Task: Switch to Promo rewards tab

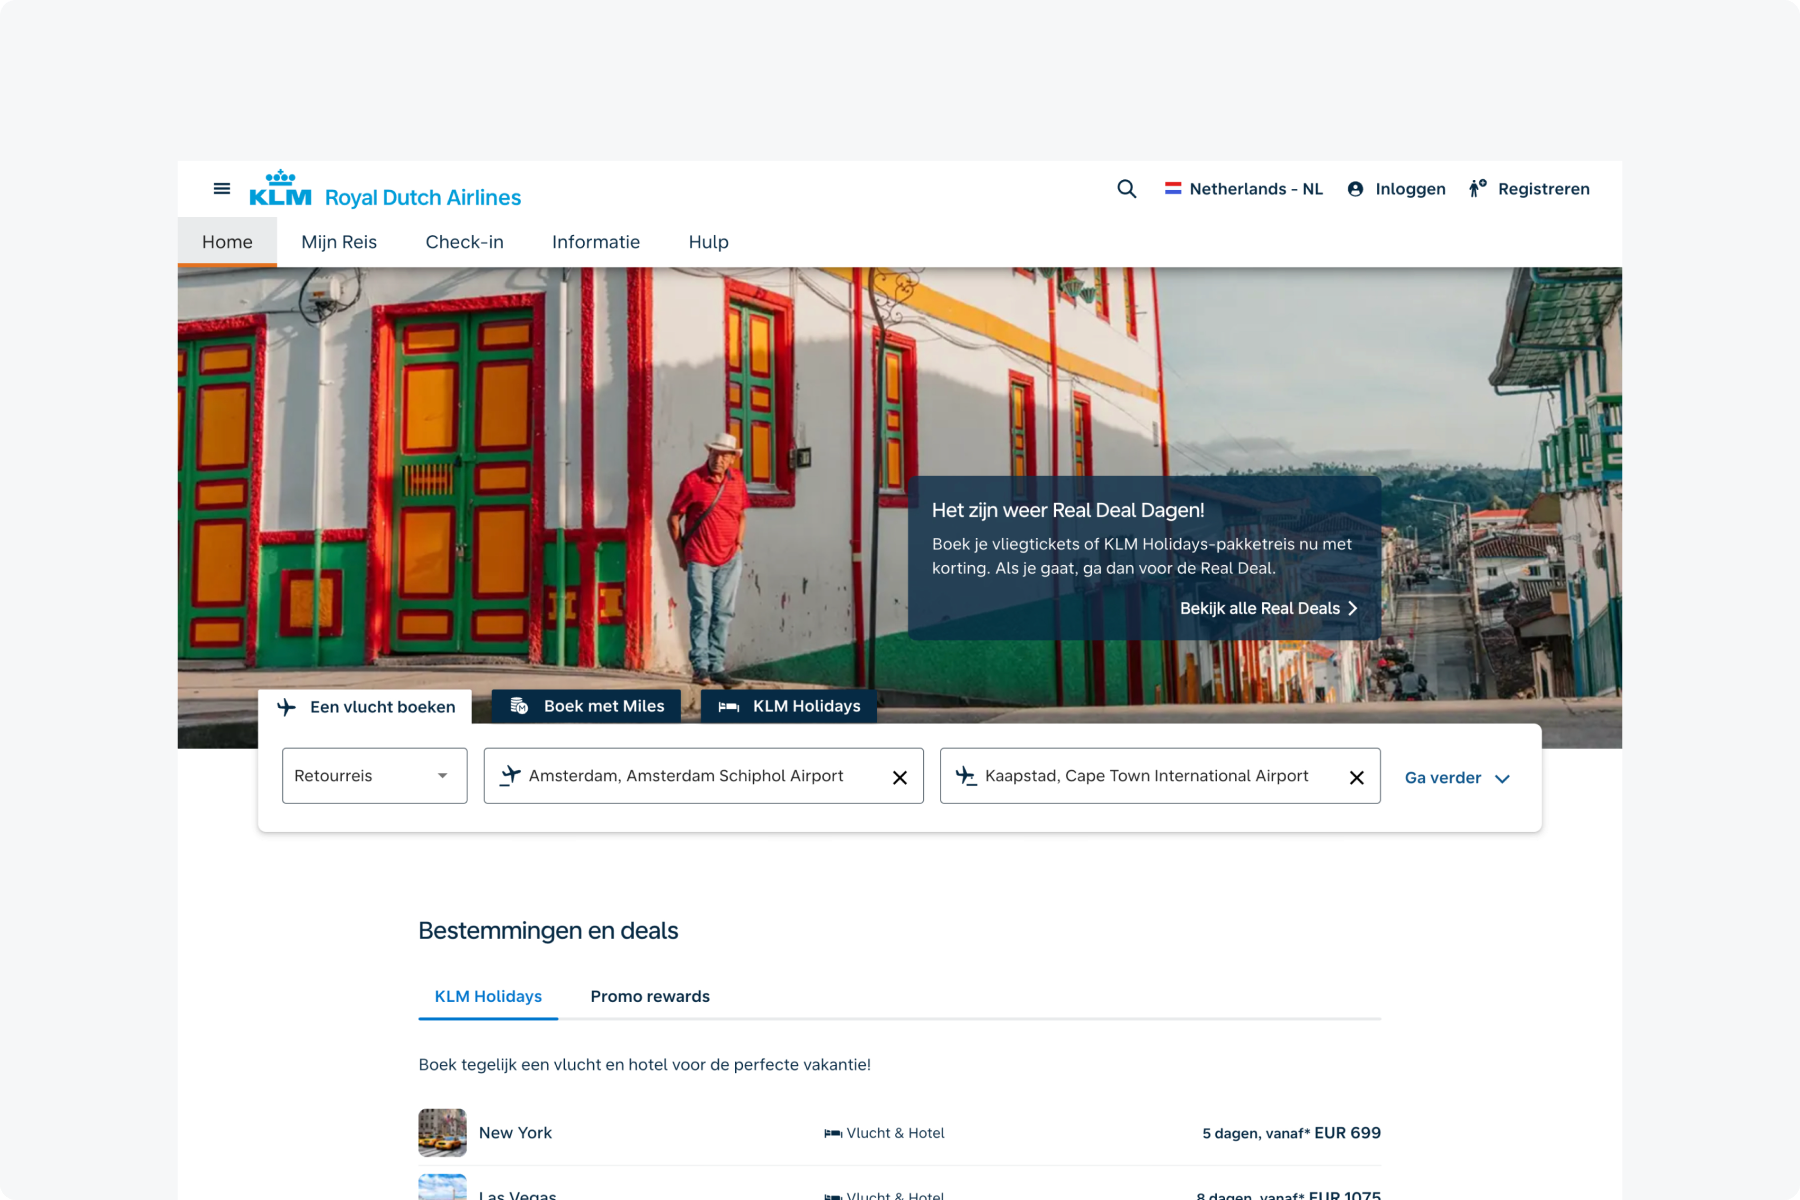Action: 650,996
